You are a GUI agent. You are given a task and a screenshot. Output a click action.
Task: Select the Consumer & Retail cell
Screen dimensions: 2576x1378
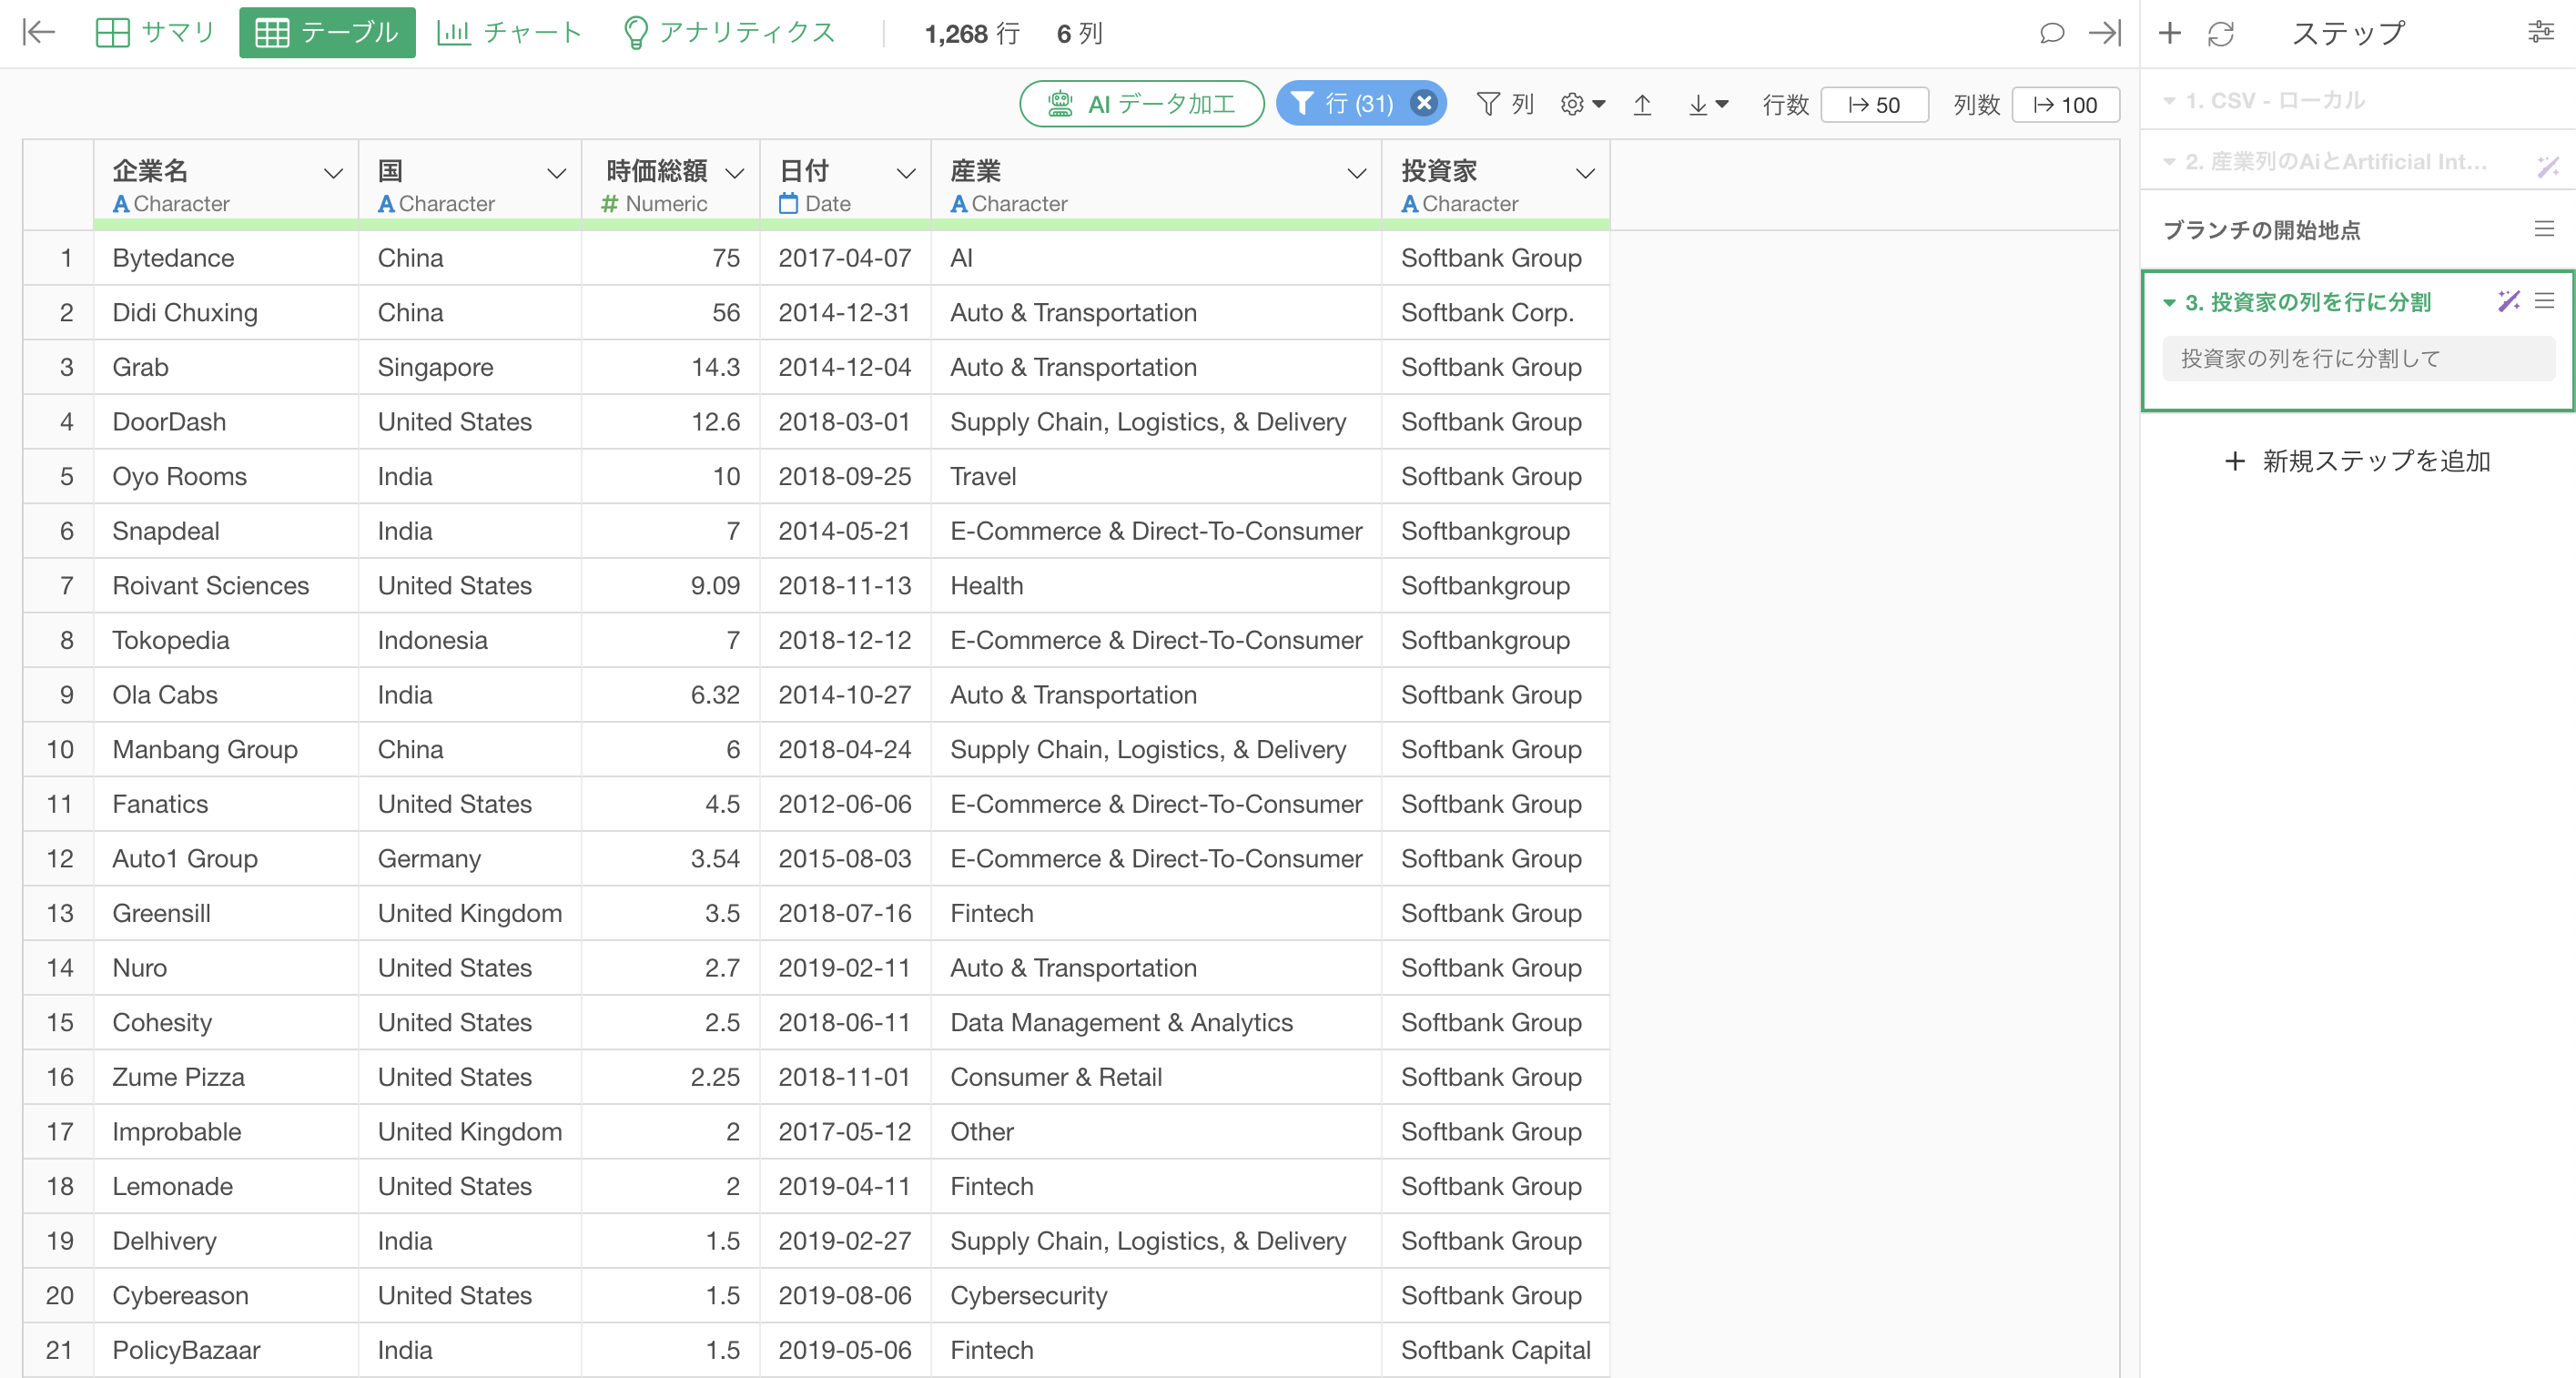click(x=1156, y=1077)
